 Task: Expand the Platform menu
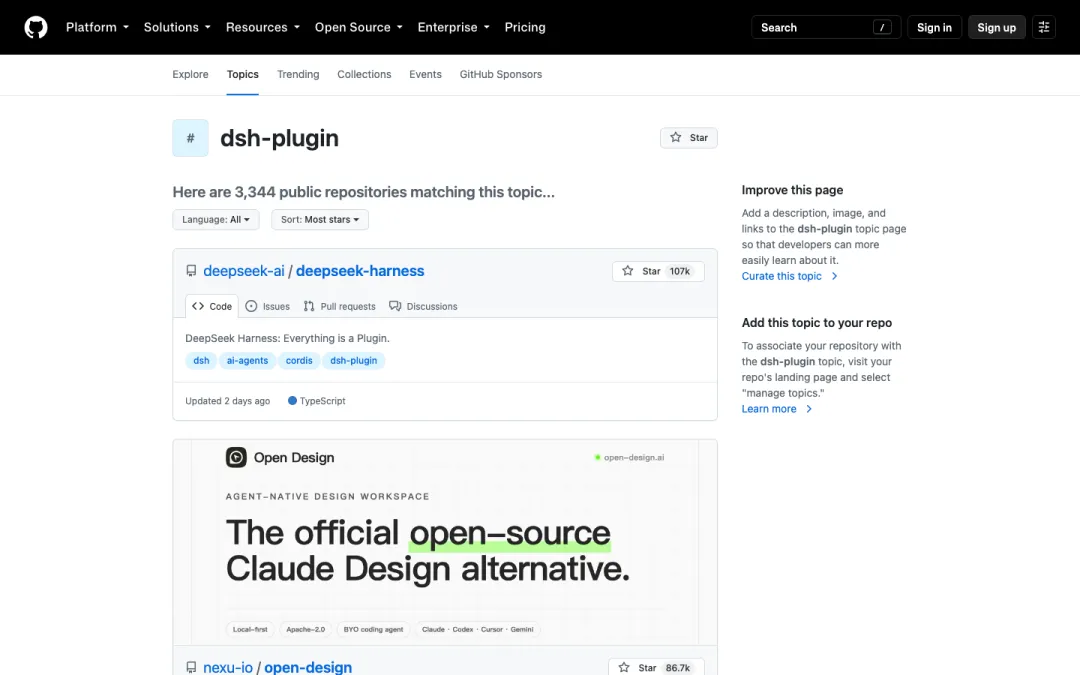point(97,28)
